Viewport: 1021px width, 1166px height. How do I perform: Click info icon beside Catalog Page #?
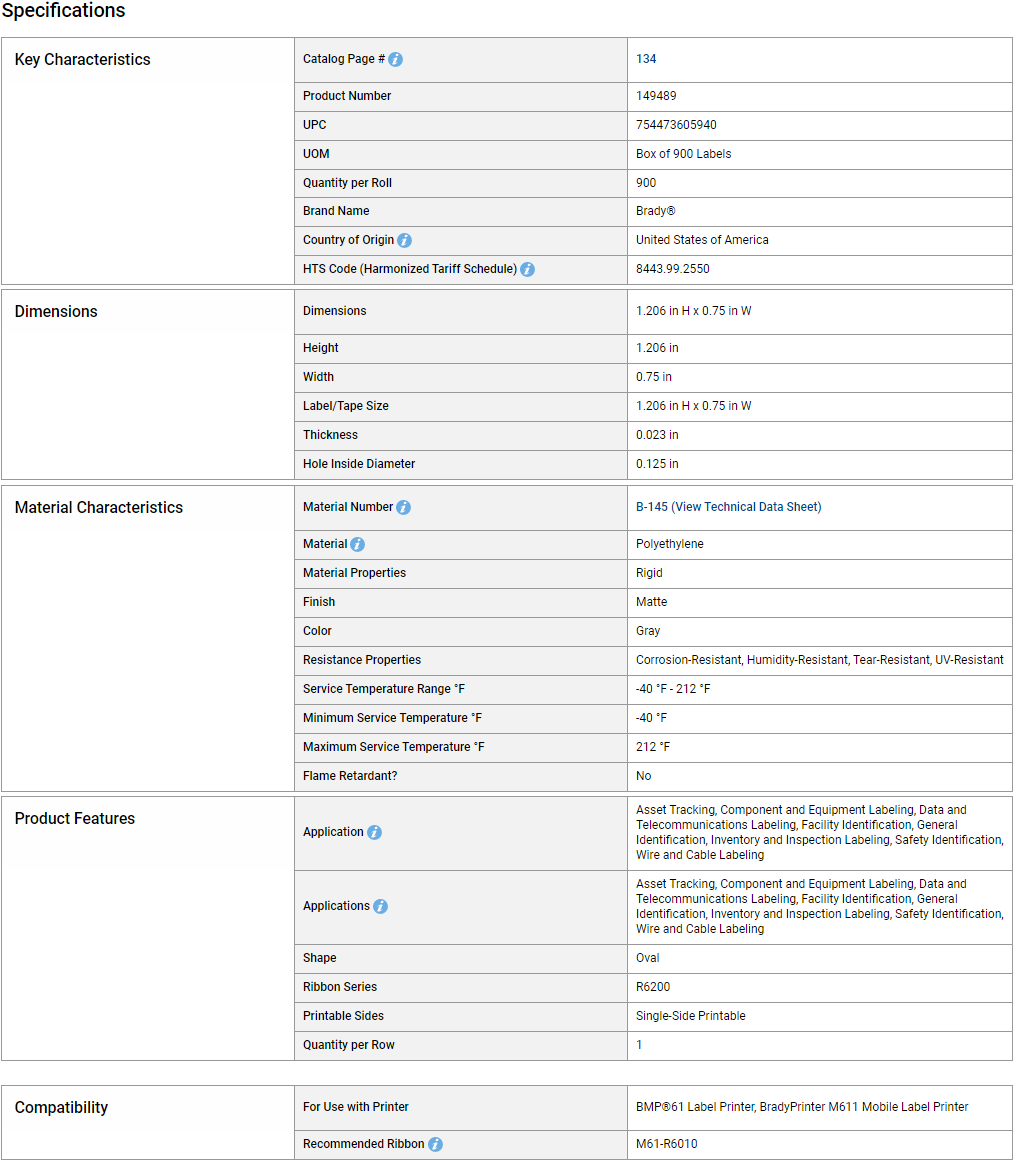pos(396,59)
